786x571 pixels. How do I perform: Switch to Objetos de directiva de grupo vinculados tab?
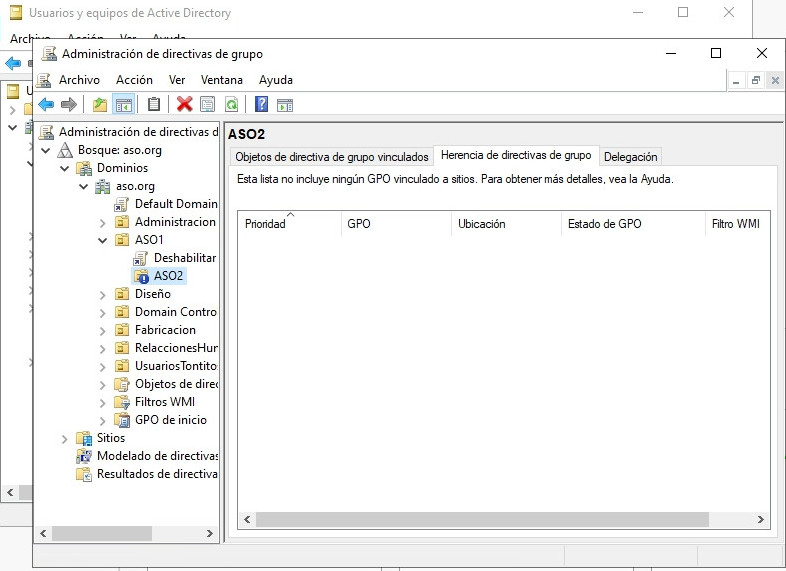coord(331,157)
